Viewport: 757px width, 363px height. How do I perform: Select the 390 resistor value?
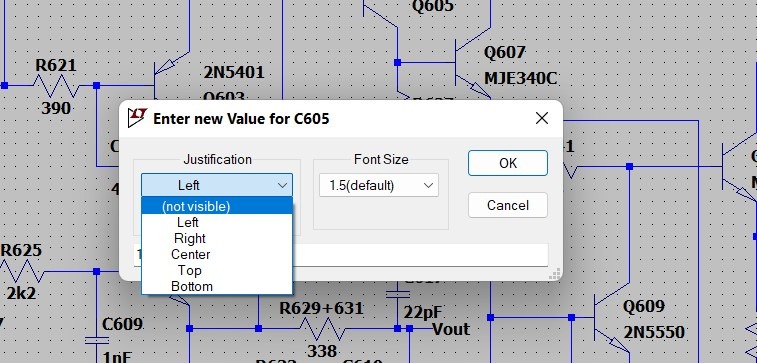click(56, 108)
